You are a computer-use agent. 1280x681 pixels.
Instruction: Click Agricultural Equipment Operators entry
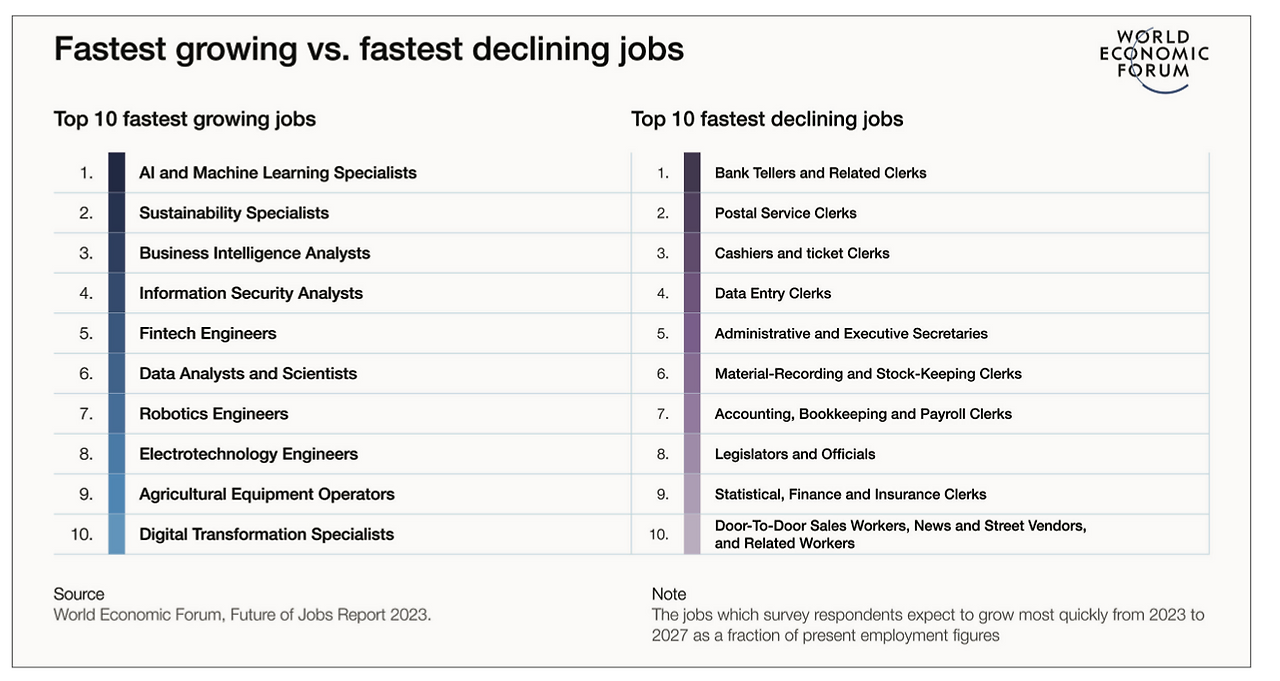click(267, 494)
